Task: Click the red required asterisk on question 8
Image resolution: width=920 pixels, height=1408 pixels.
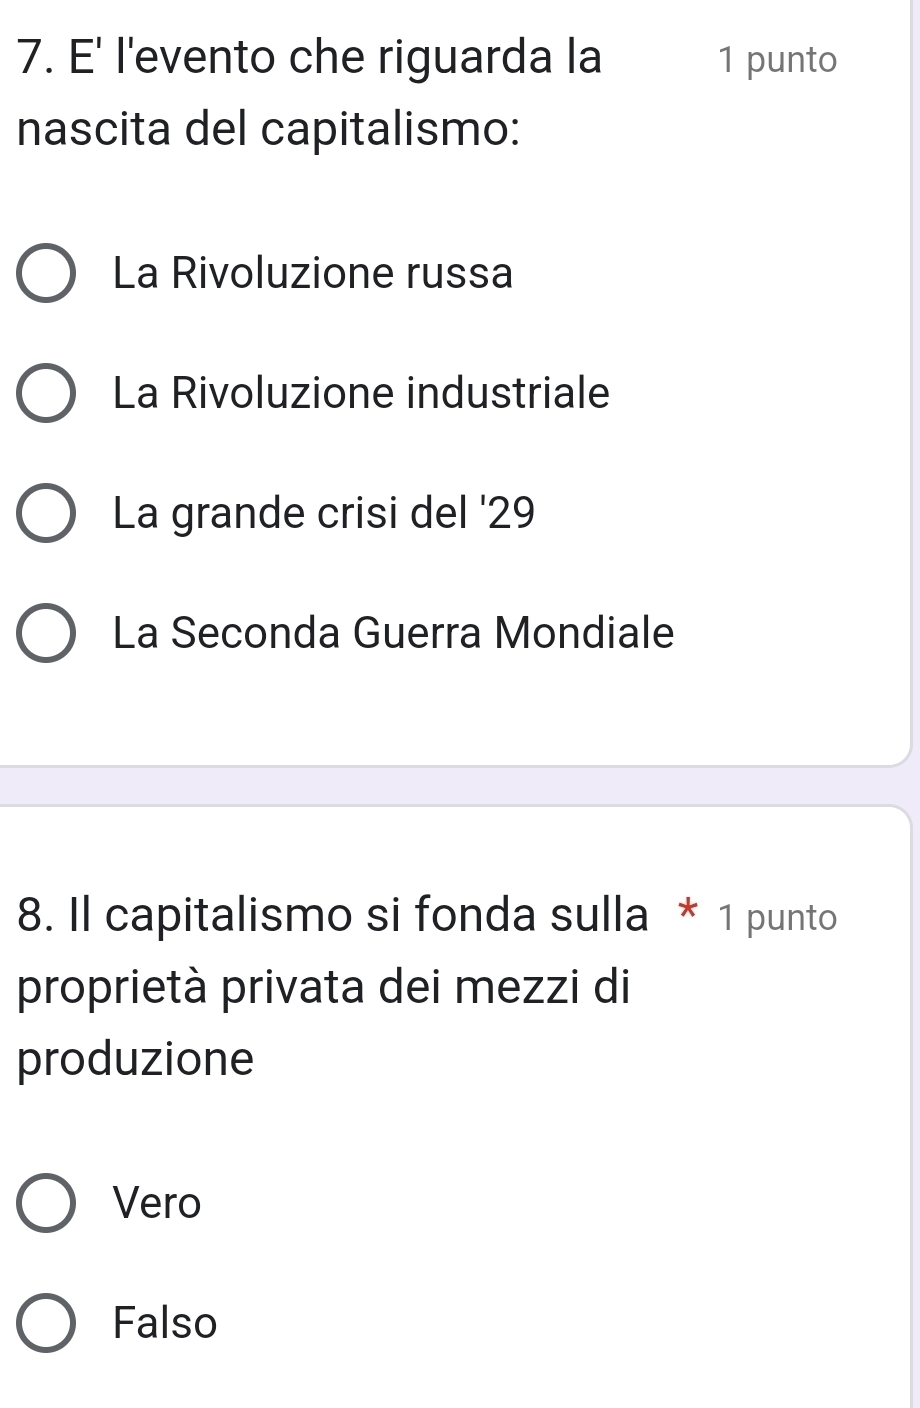Action: 687,914
